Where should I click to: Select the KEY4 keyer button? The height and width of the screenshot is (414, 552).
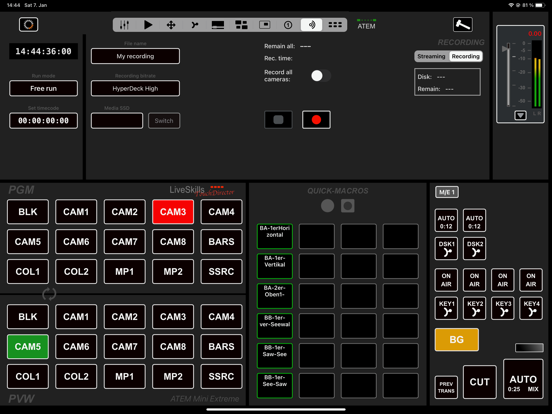coord(531,308)
